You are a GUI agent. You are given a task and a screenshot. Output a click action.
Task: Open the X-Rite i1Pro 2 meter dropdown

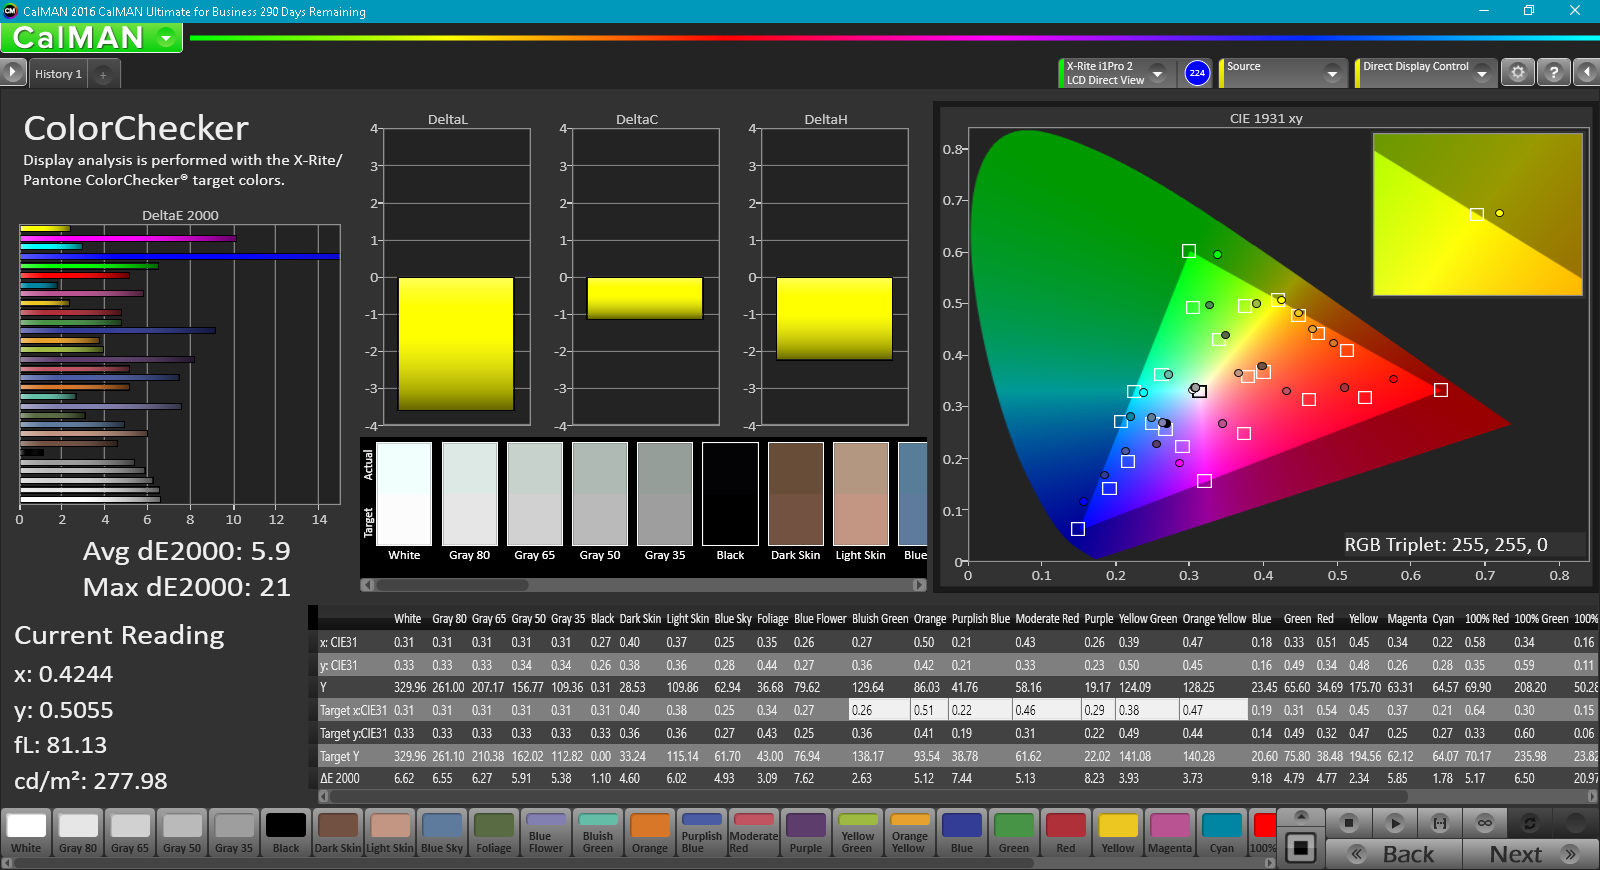pyautogui.click(x=1157, y=73)
